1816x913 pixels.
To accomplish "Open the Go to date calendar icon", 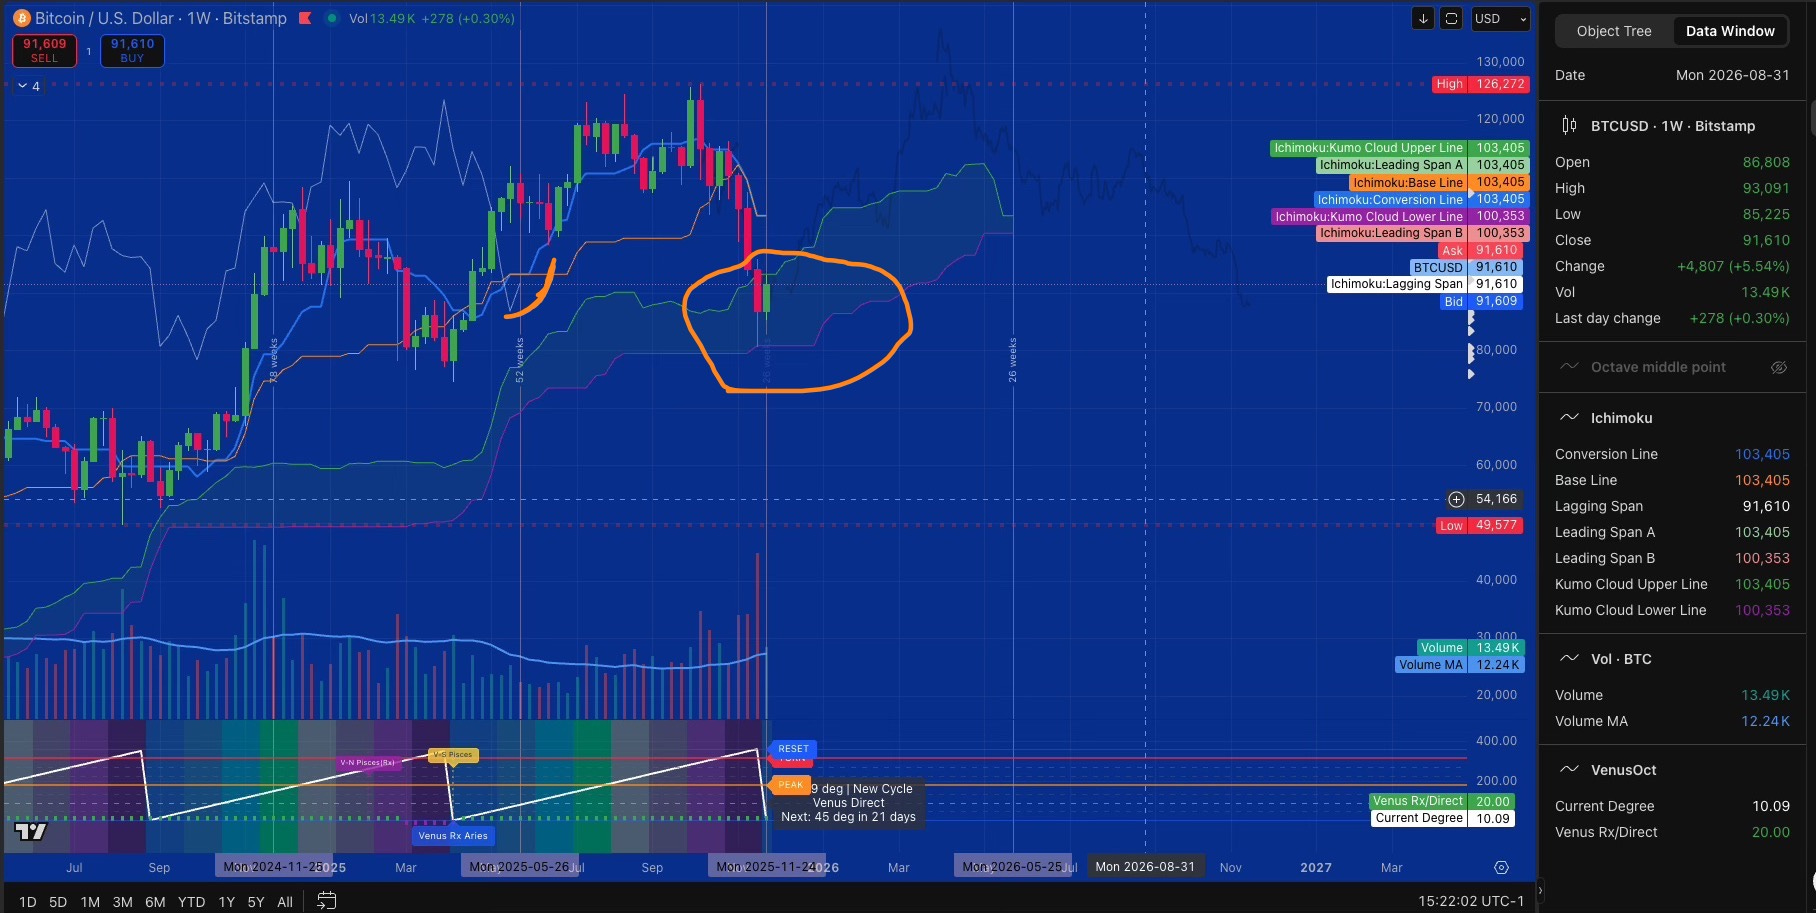I will point(327,901).
